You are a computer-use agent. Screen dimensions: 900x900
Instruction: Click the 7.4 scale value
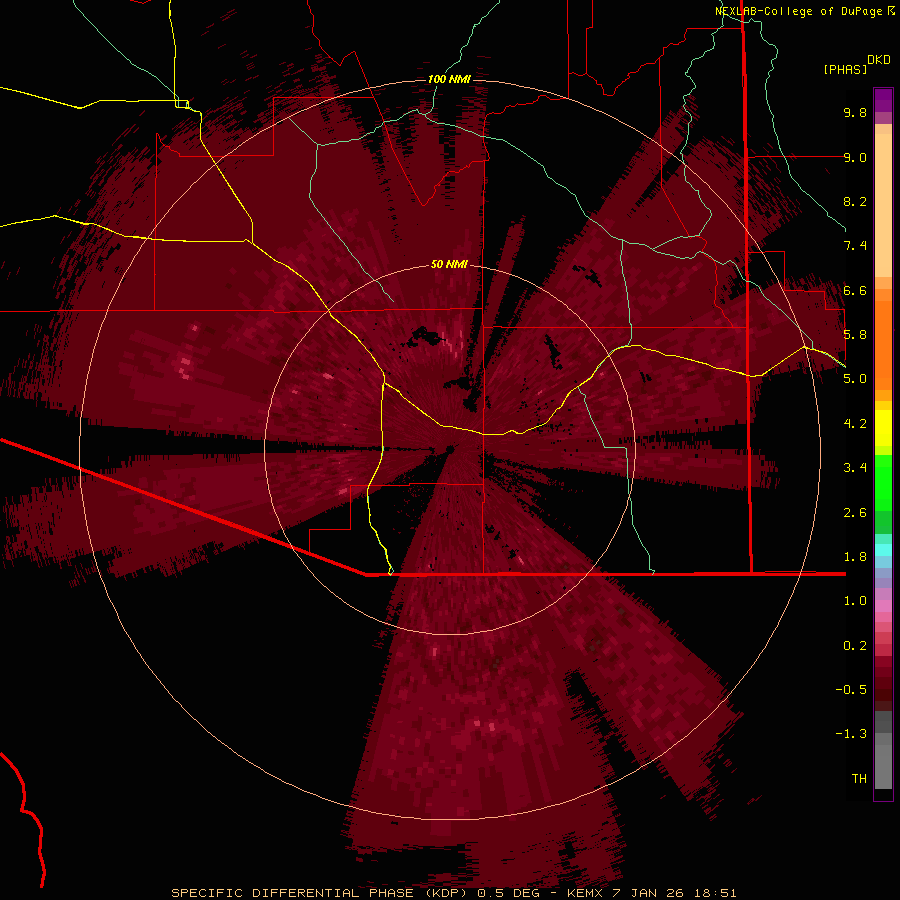click(x=855, y=246)
